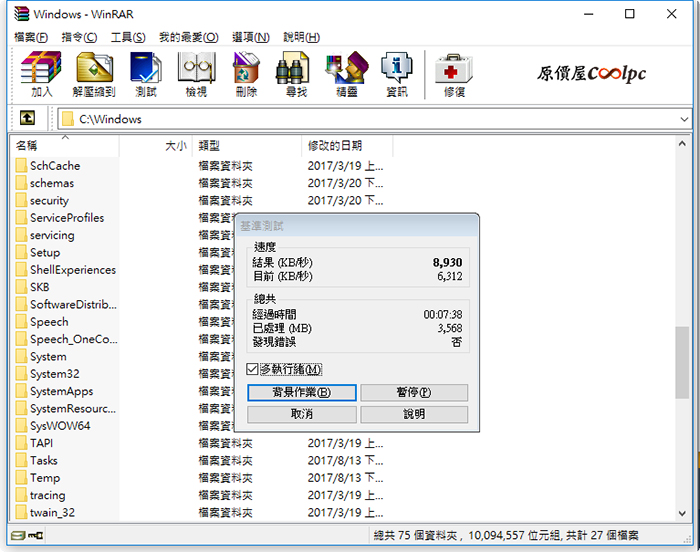
Task: Click the key icon in status bar
Action: tap(35, 535)
